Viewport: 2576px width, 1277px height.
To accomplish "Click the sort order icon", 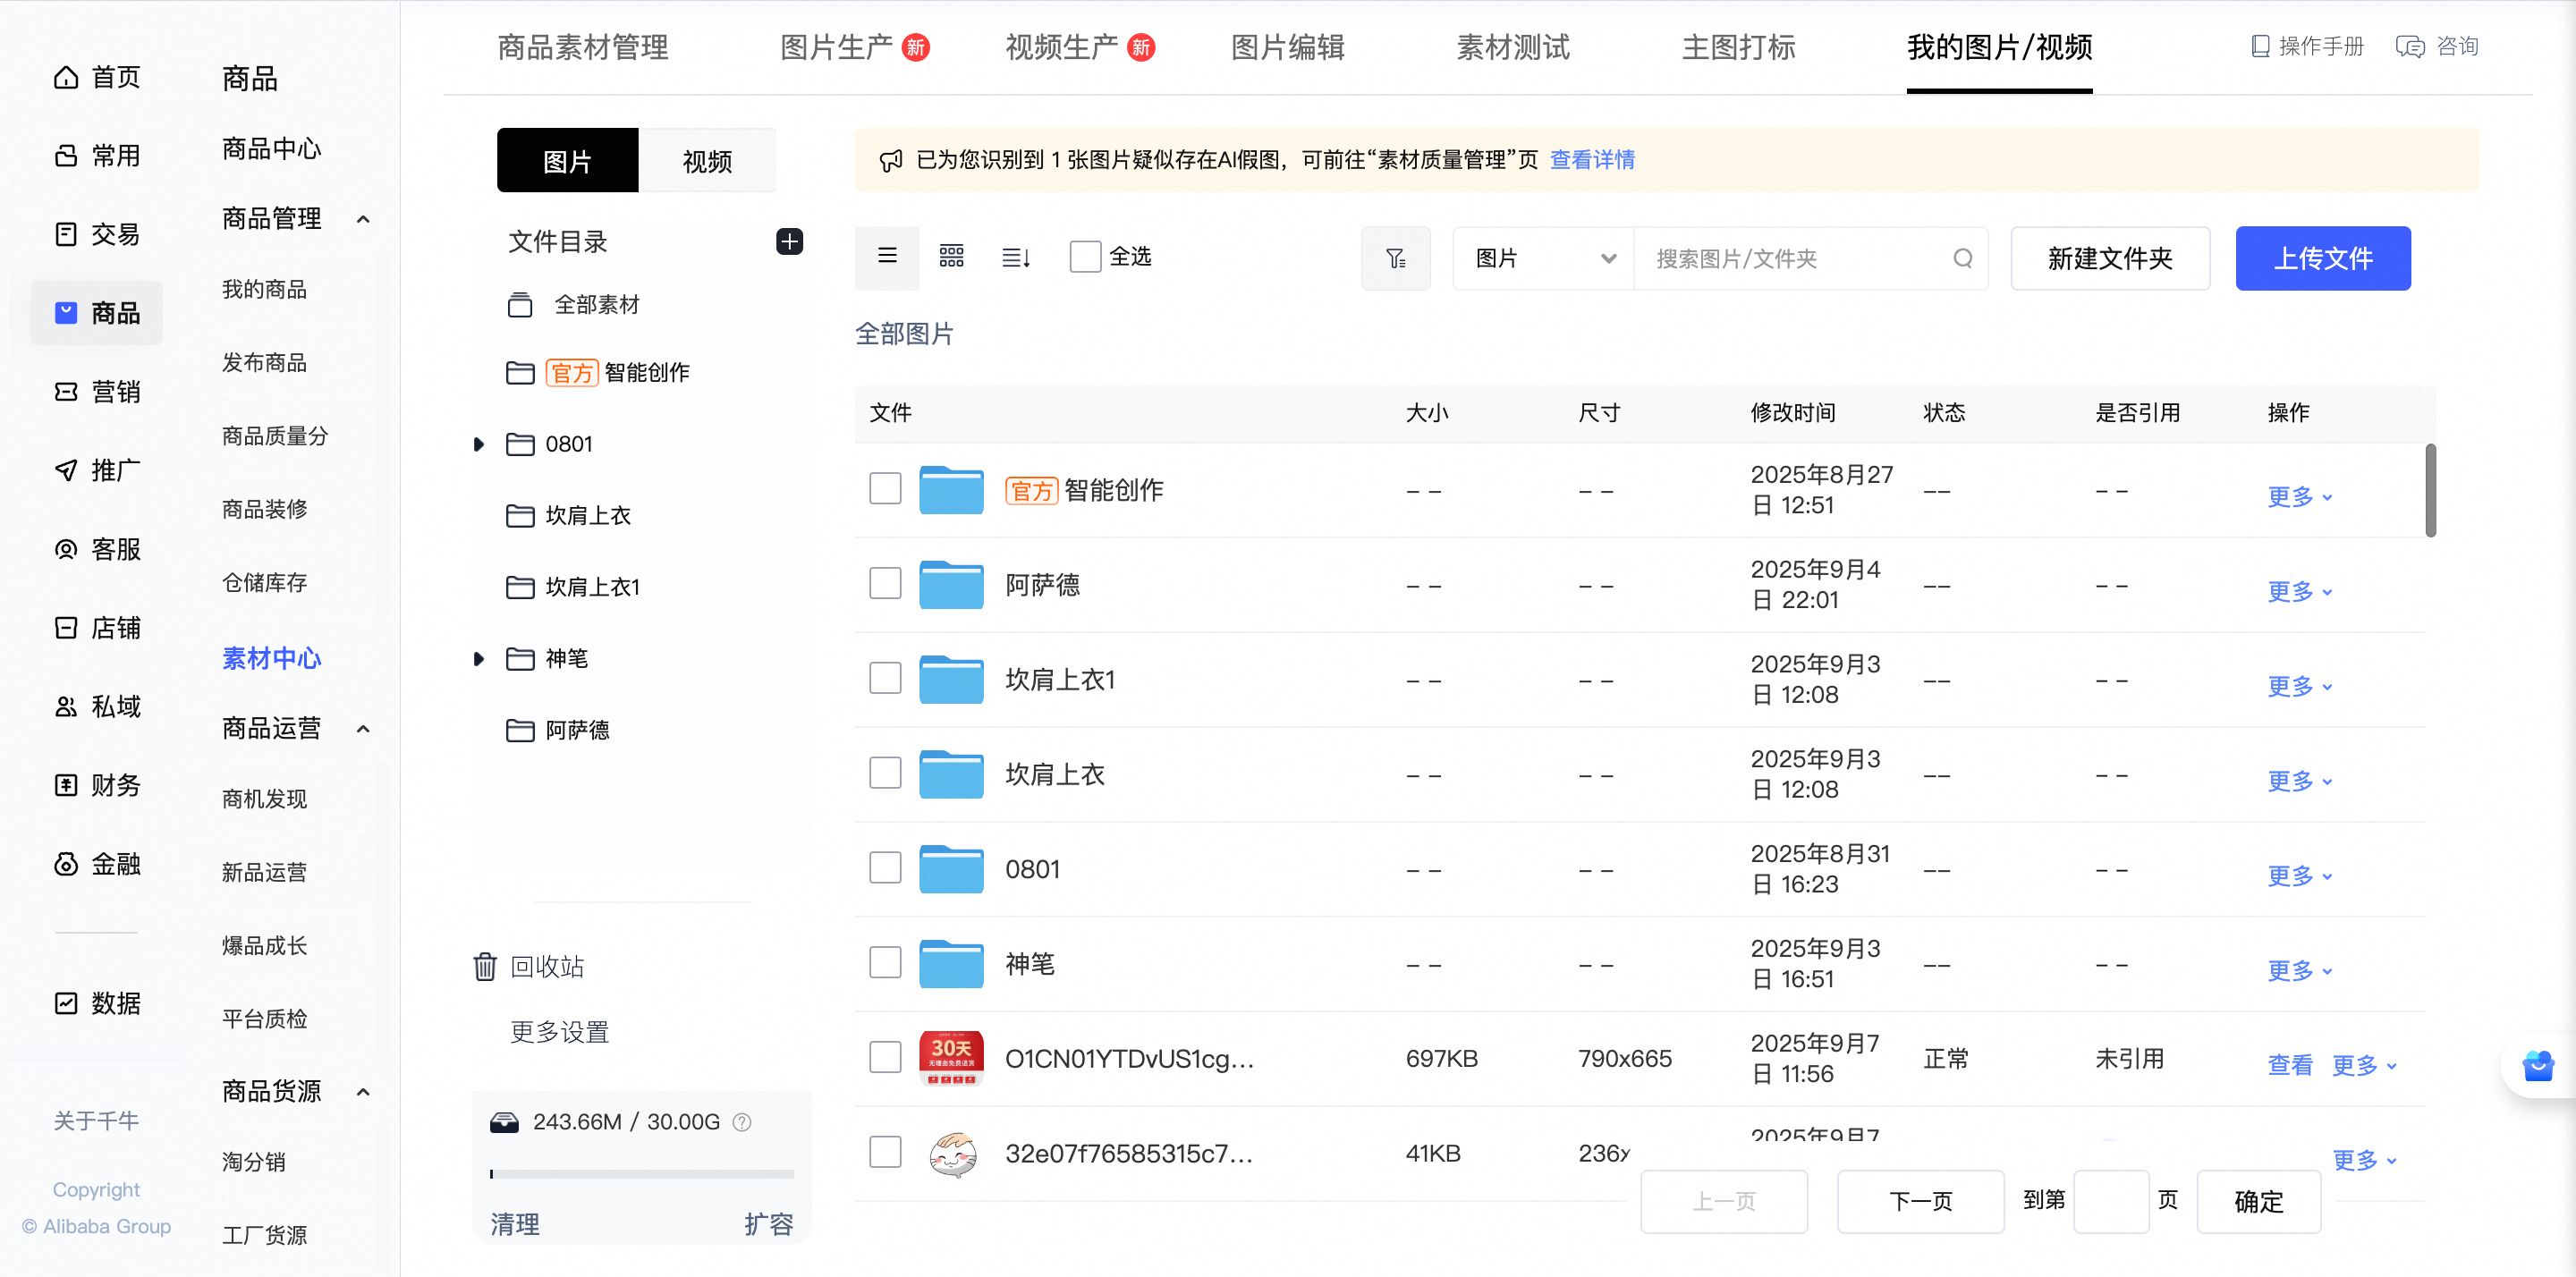I will [x=1016, y=257].
